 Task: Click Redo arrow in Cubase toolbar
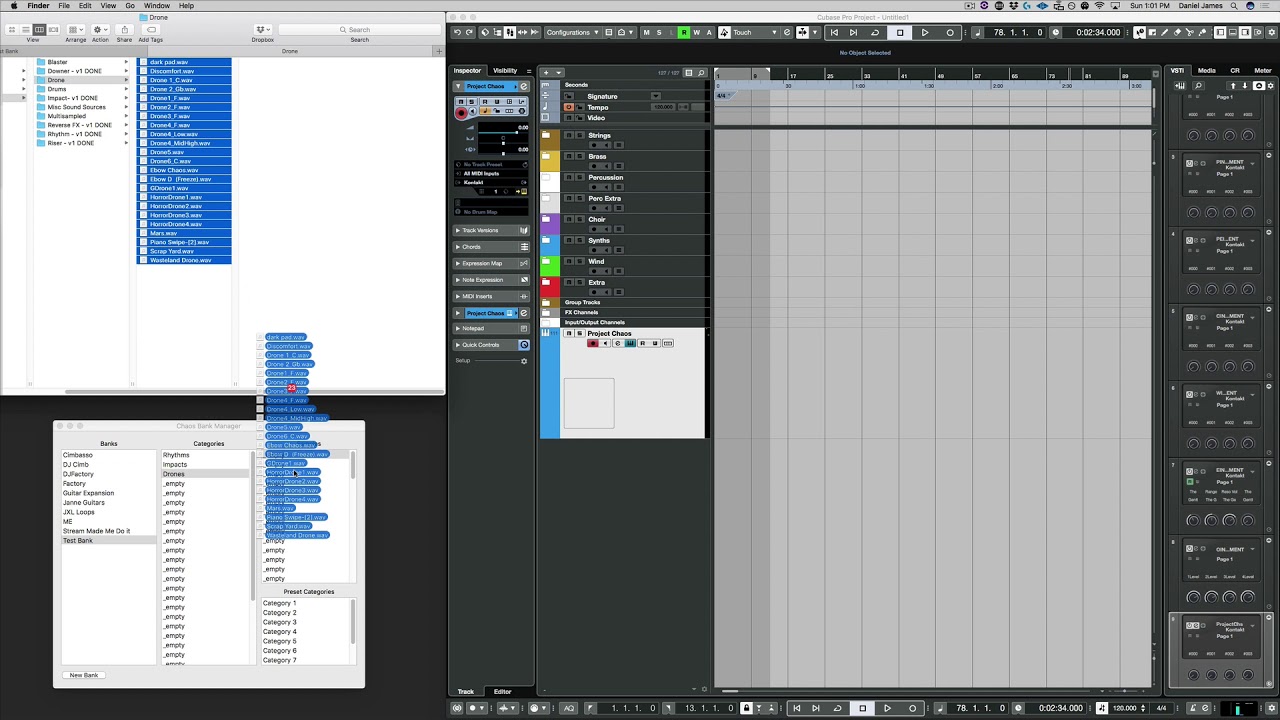469,32
